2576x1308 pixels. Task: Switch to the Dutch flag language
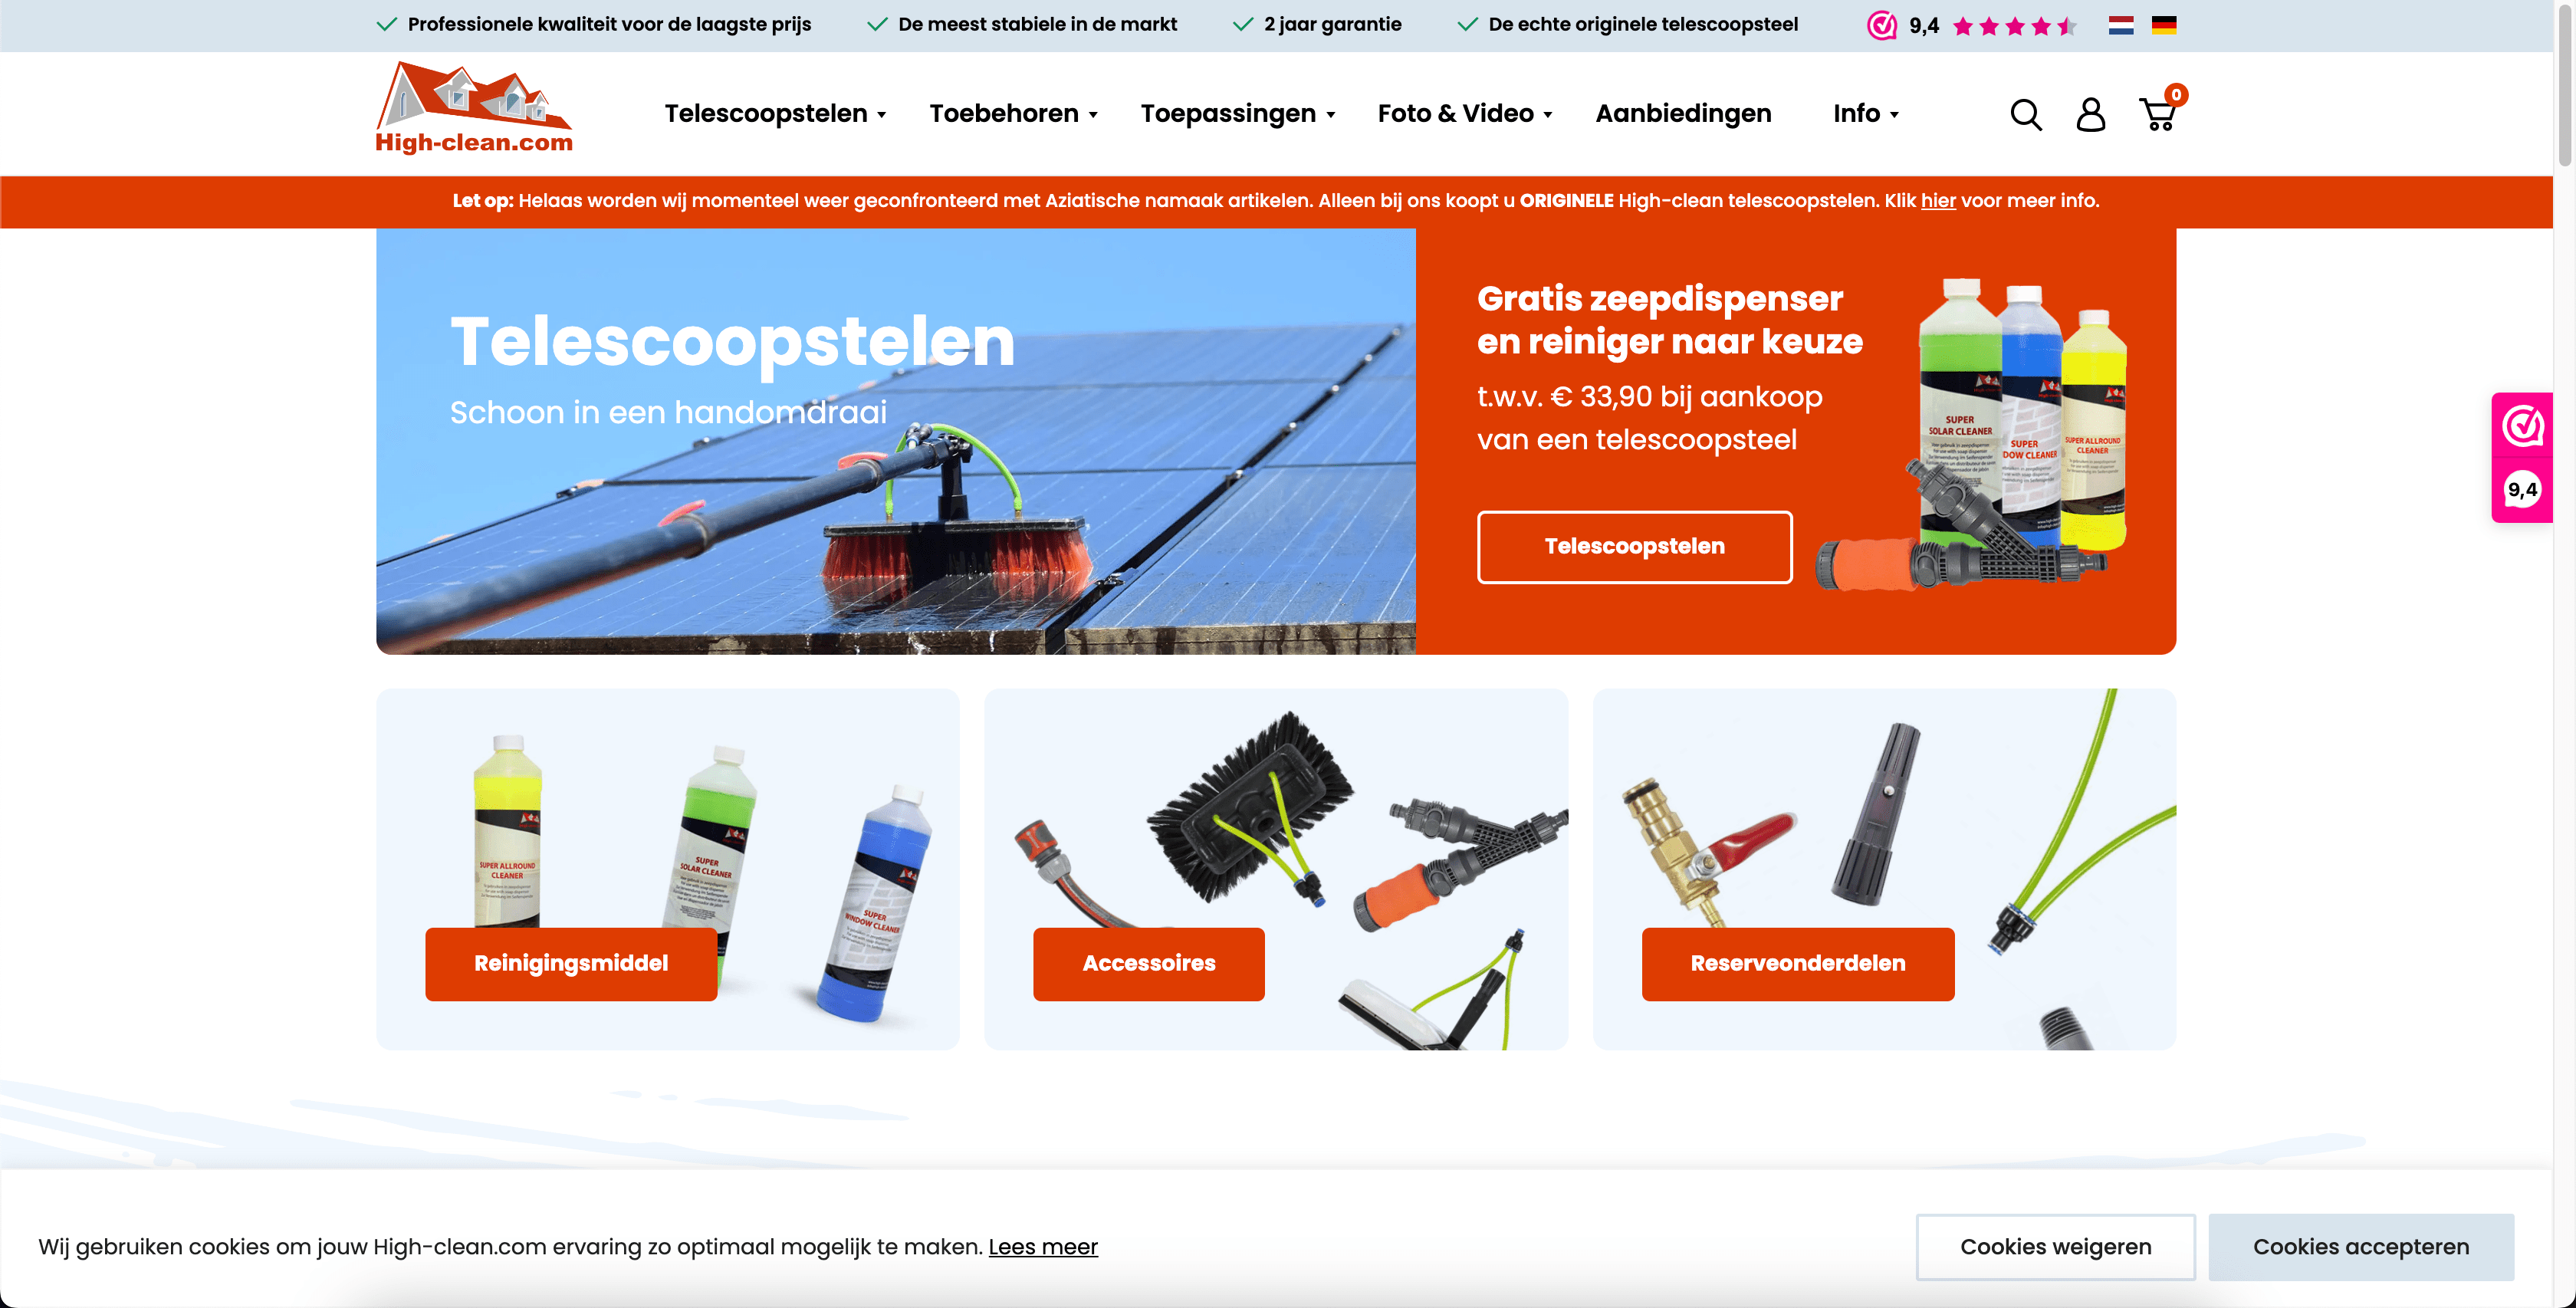pos(2121,25)
